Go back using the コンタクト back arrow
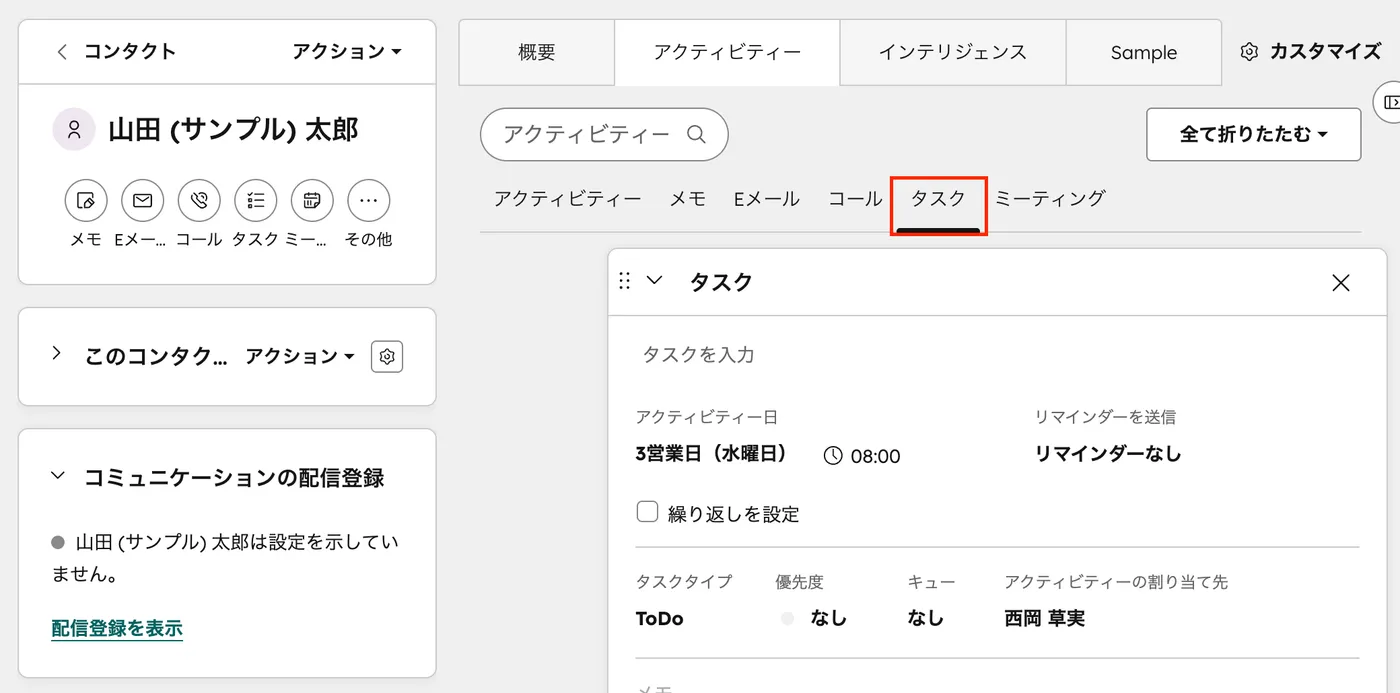 pyautogui.click(x=62, y=51)
